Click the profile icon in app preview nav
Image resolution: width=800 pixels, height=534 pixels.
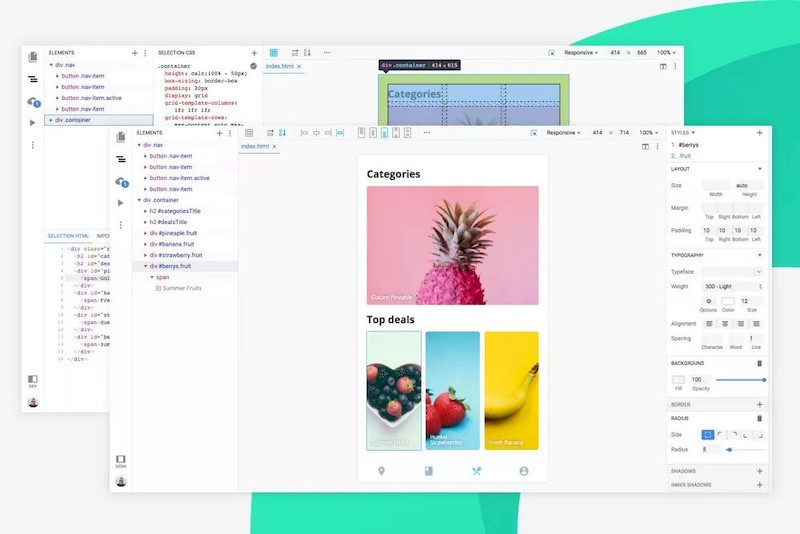point(524,471)
